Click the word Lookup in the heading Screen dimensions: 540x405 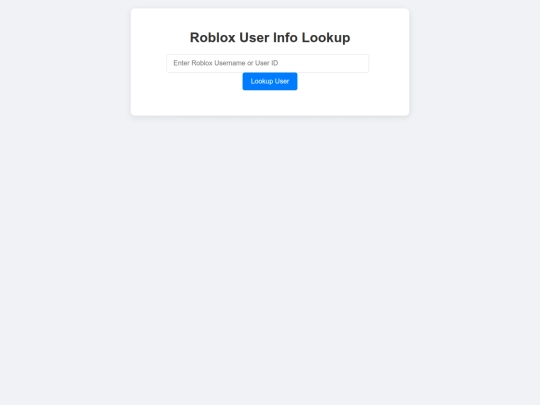click(x=326, y=38)
